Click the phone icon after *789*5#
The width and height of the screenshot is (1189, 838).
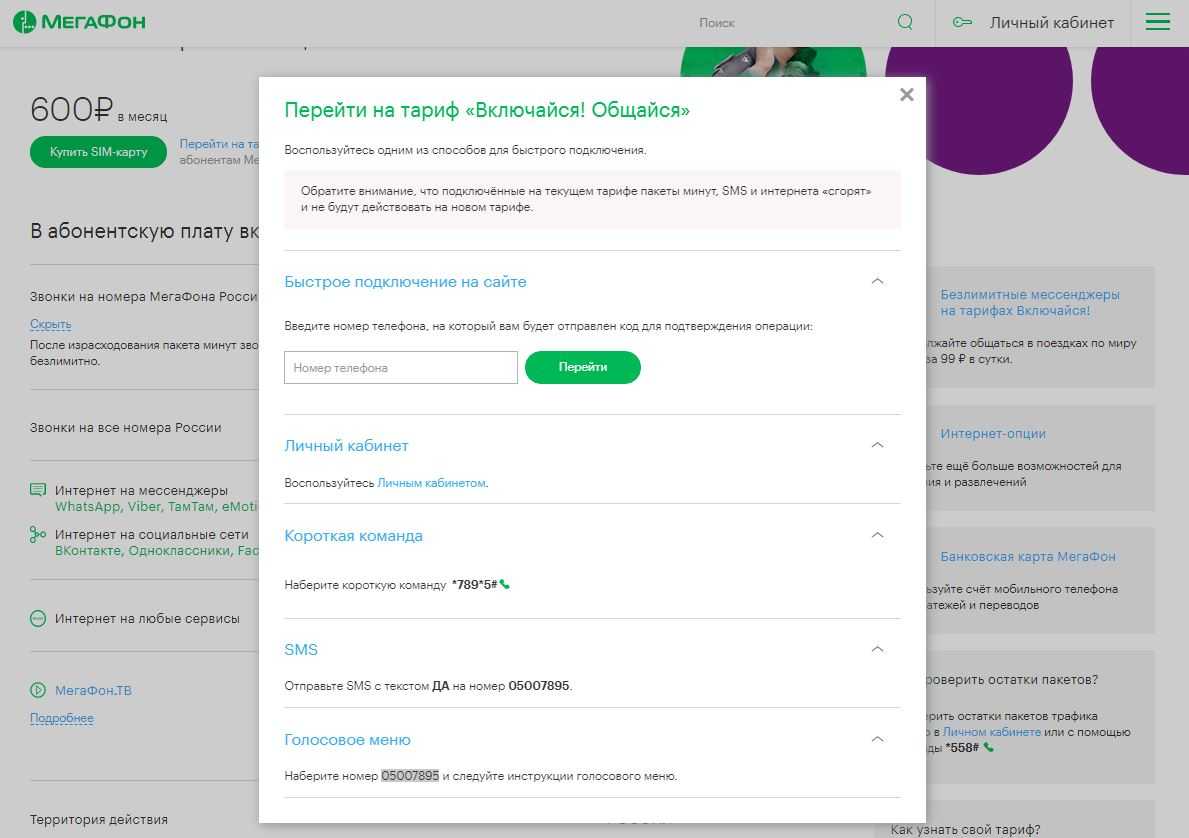[x=505, y=585]
